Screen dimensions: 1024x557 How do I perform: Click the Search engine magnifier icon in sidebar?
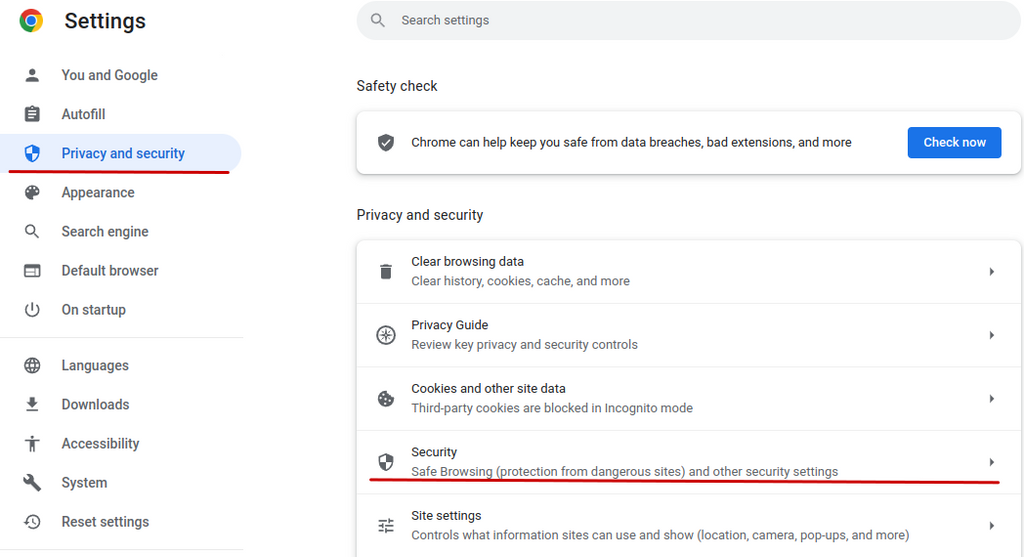[32, 232]
